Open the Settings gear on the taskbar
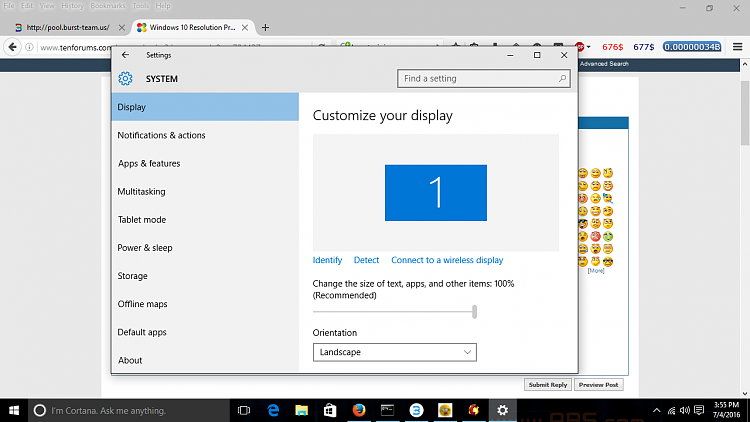750x422 pixels. (x=502, y=411)
